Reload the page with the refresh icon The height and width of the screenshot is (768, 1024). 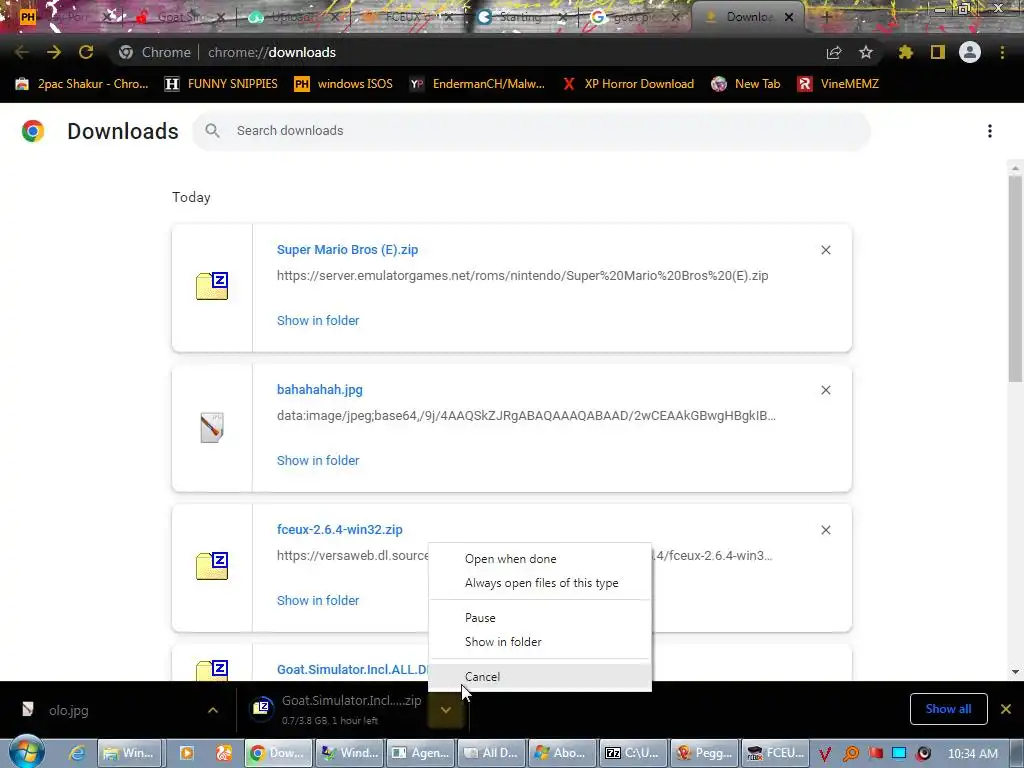click(x=86, y=52)
